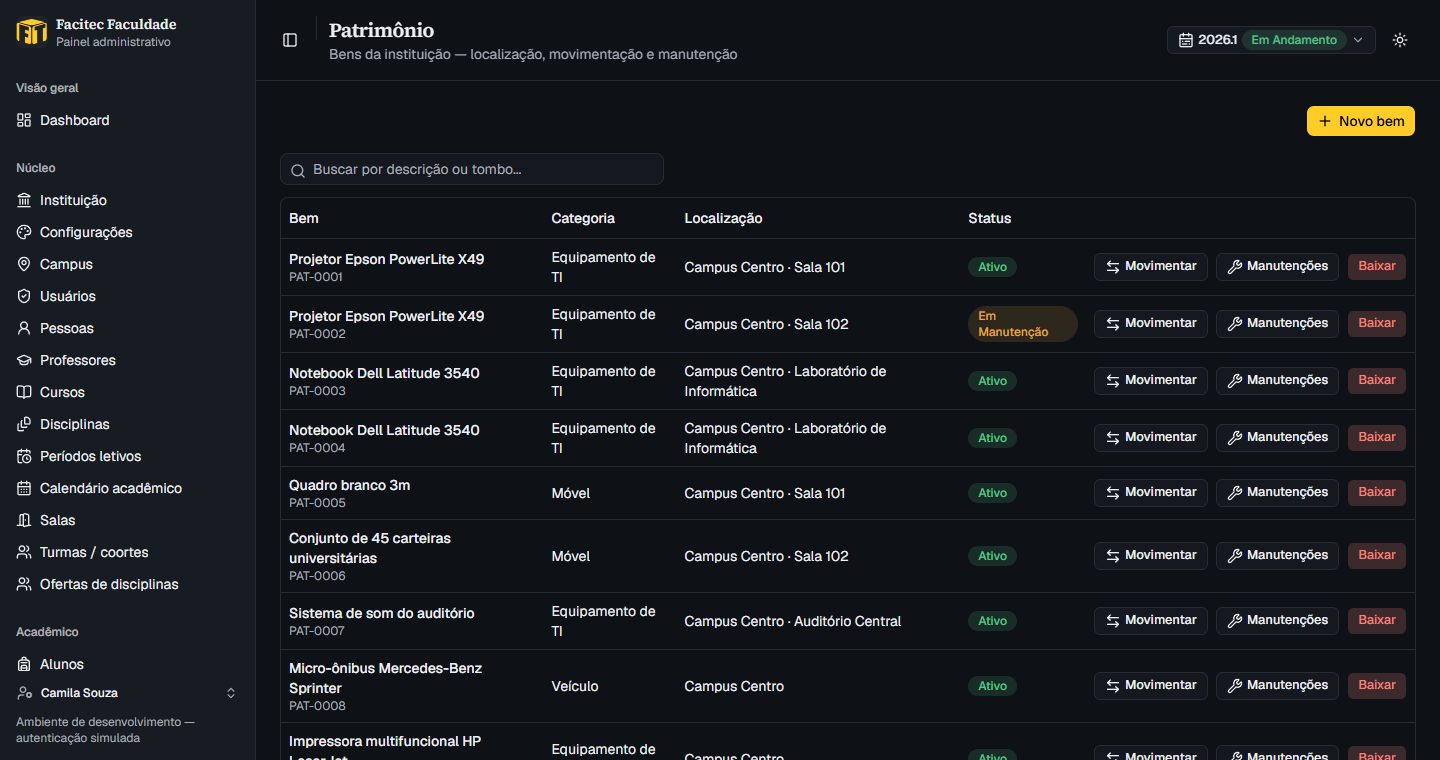Click Baixar on the PAT-0002 row
1440x760 pixels.
click(x=1377, y=323)
